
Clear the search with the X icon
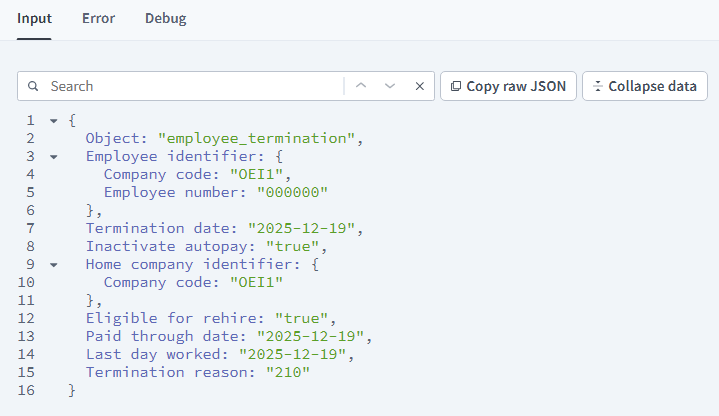tap(419, 87)
